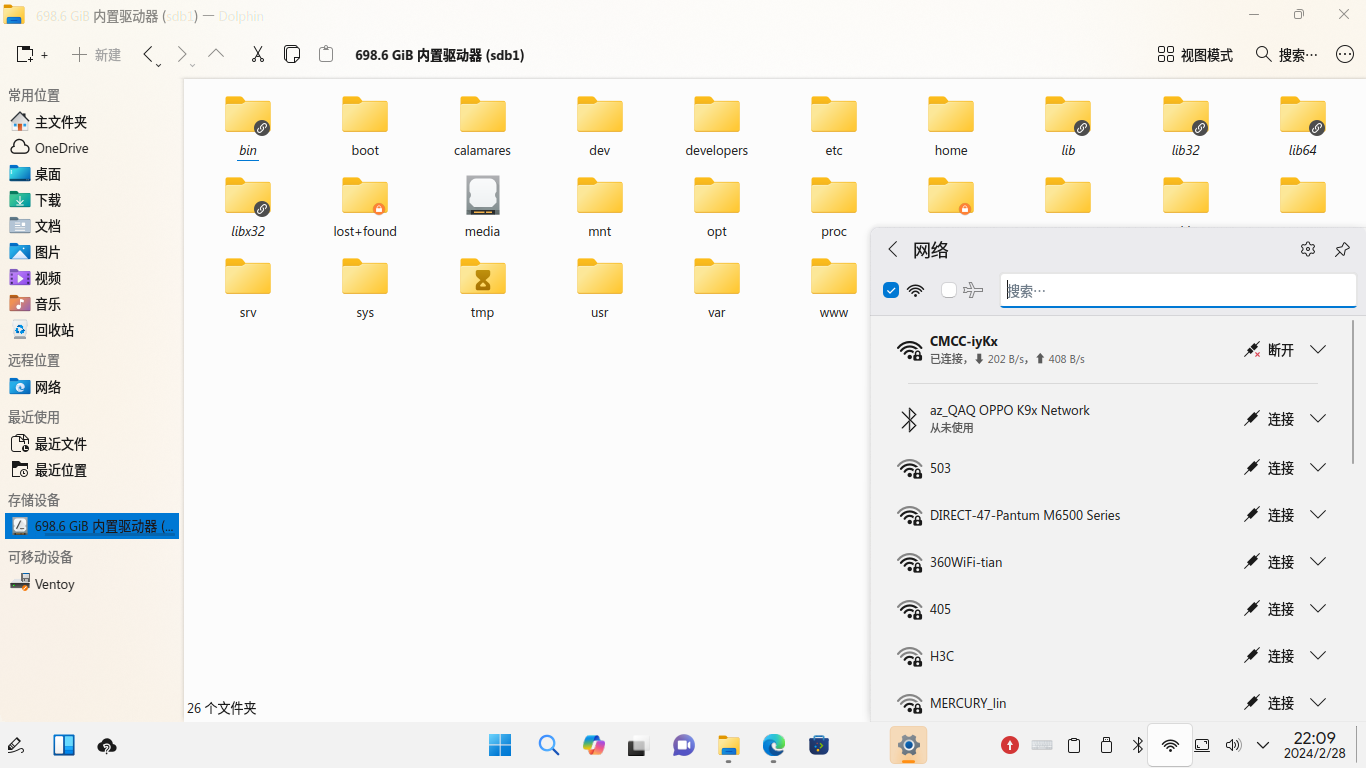Open the view mode menu
This screenshot has width=1366, height=768.
pos(1195,55)
